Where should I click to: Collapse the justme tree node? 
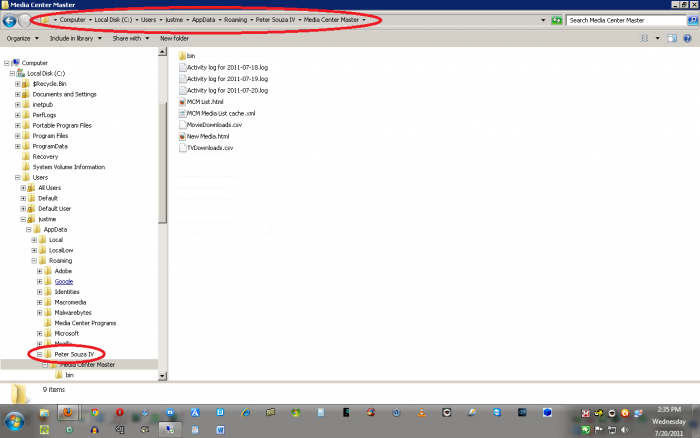click(x=23, y=219)
